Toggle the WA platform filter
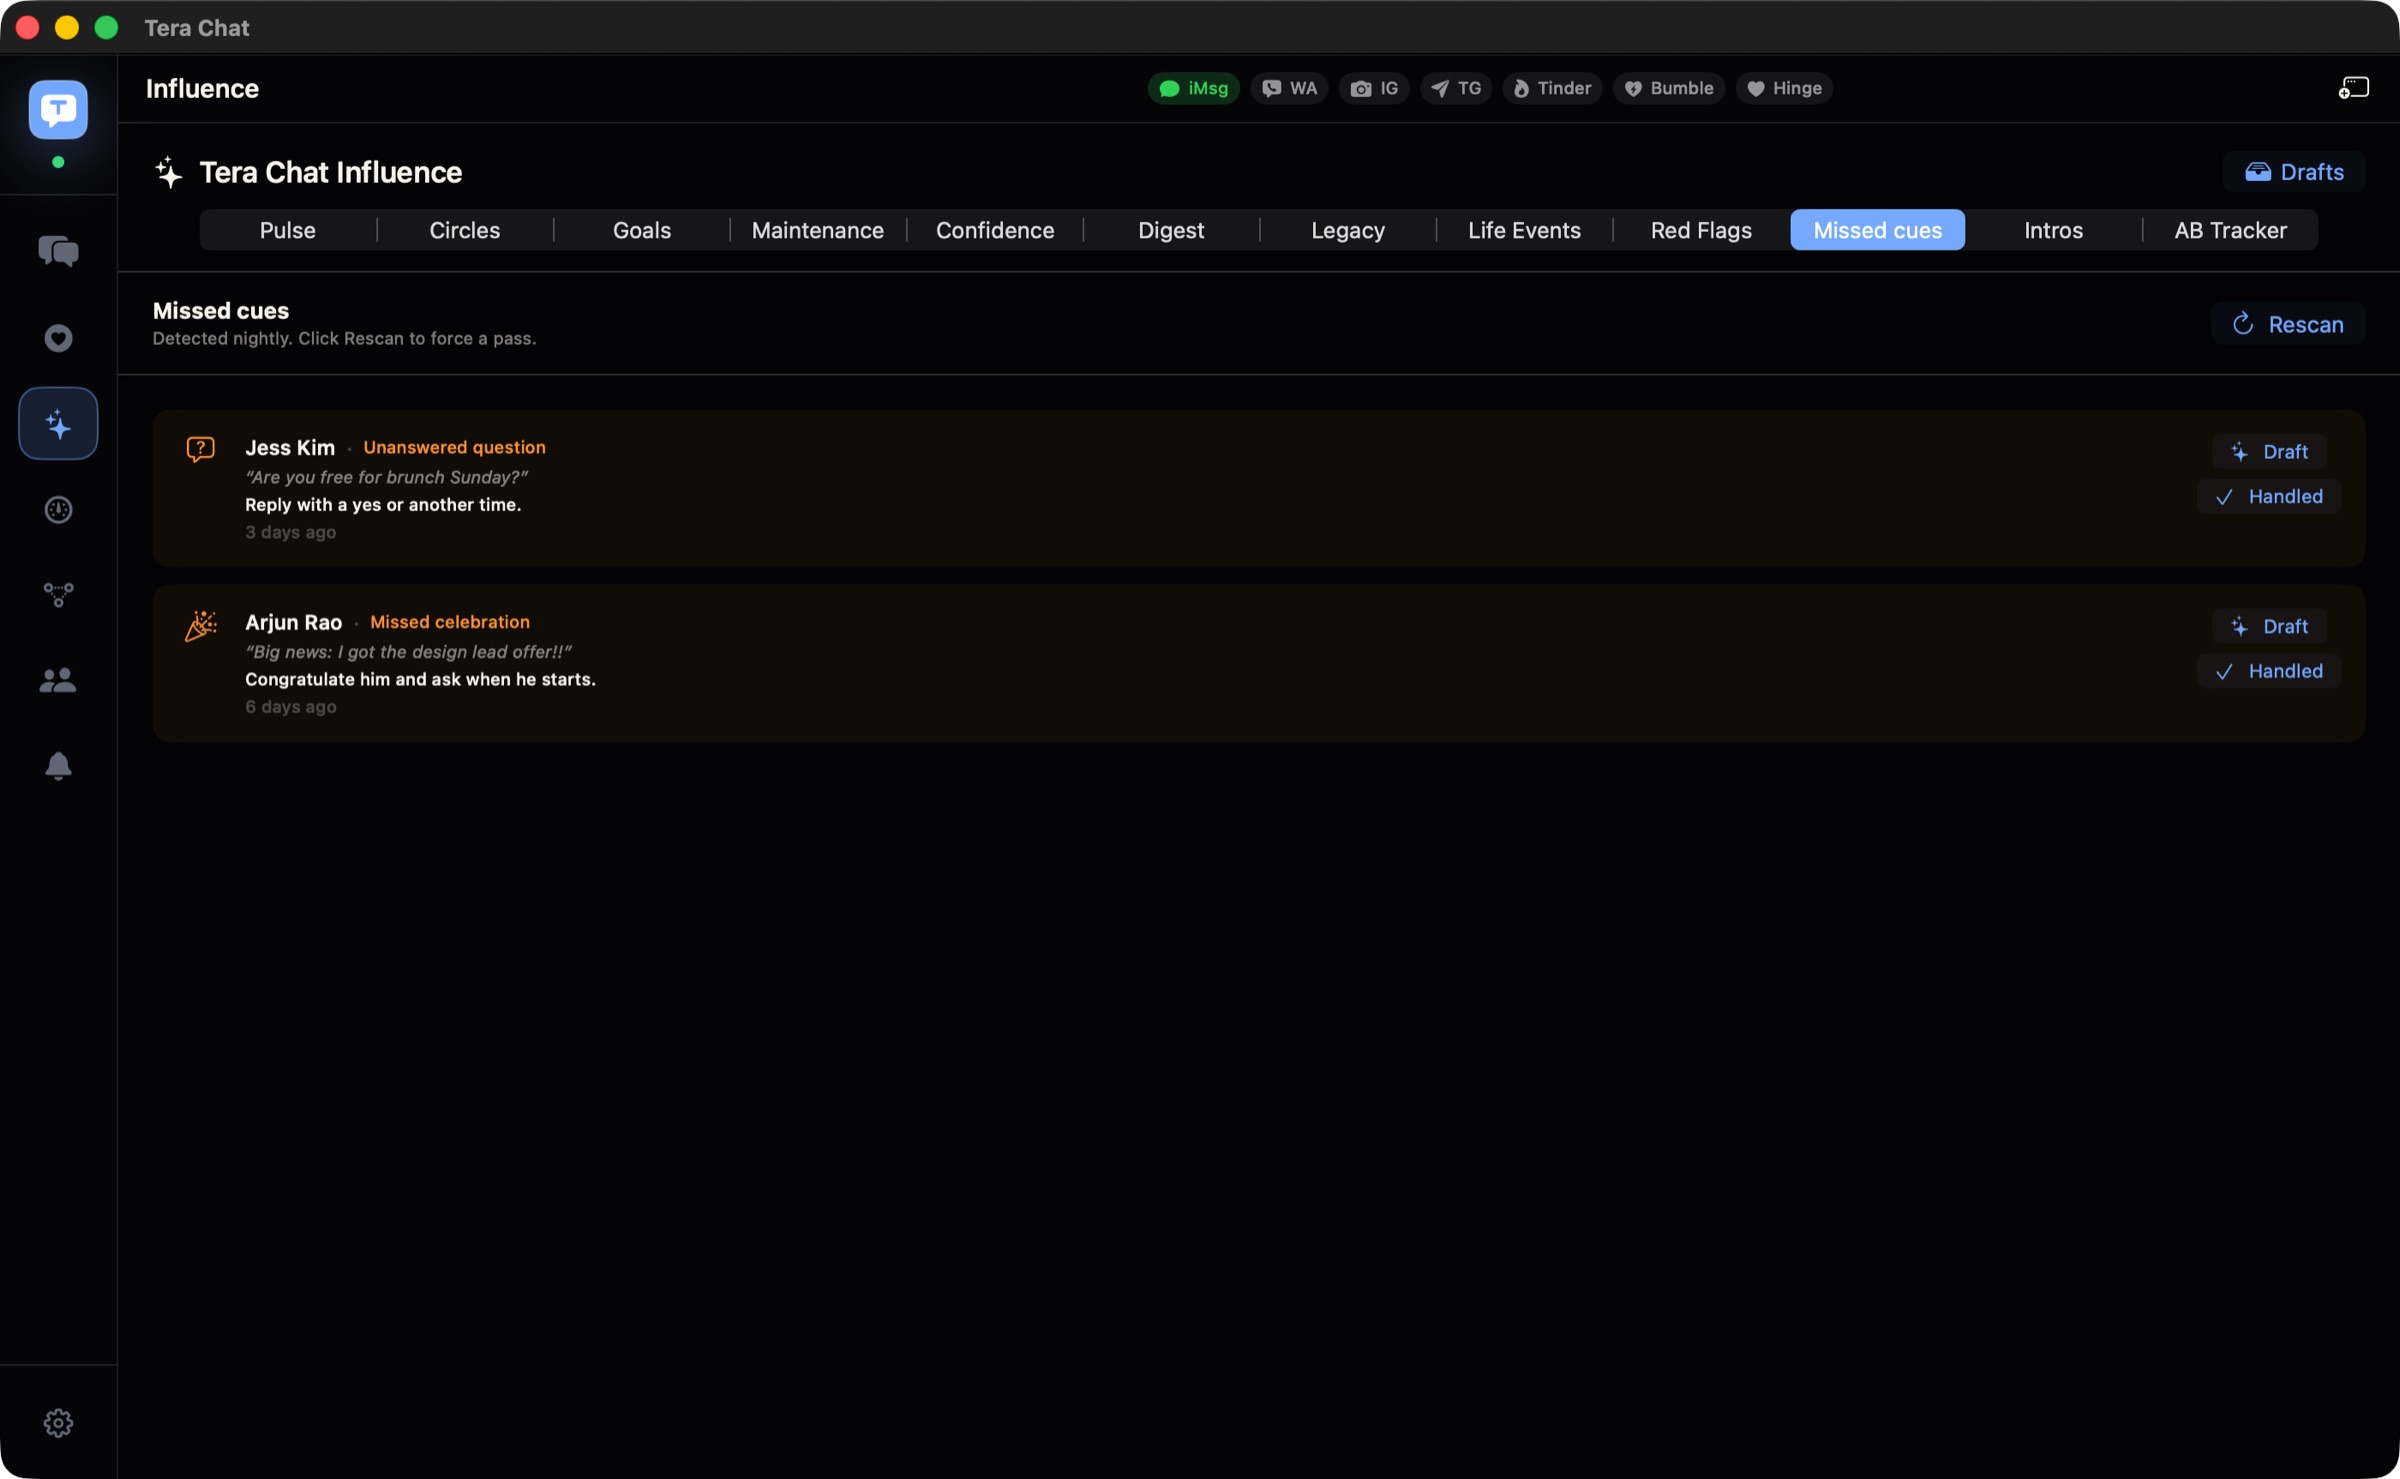 (1289, 88)
